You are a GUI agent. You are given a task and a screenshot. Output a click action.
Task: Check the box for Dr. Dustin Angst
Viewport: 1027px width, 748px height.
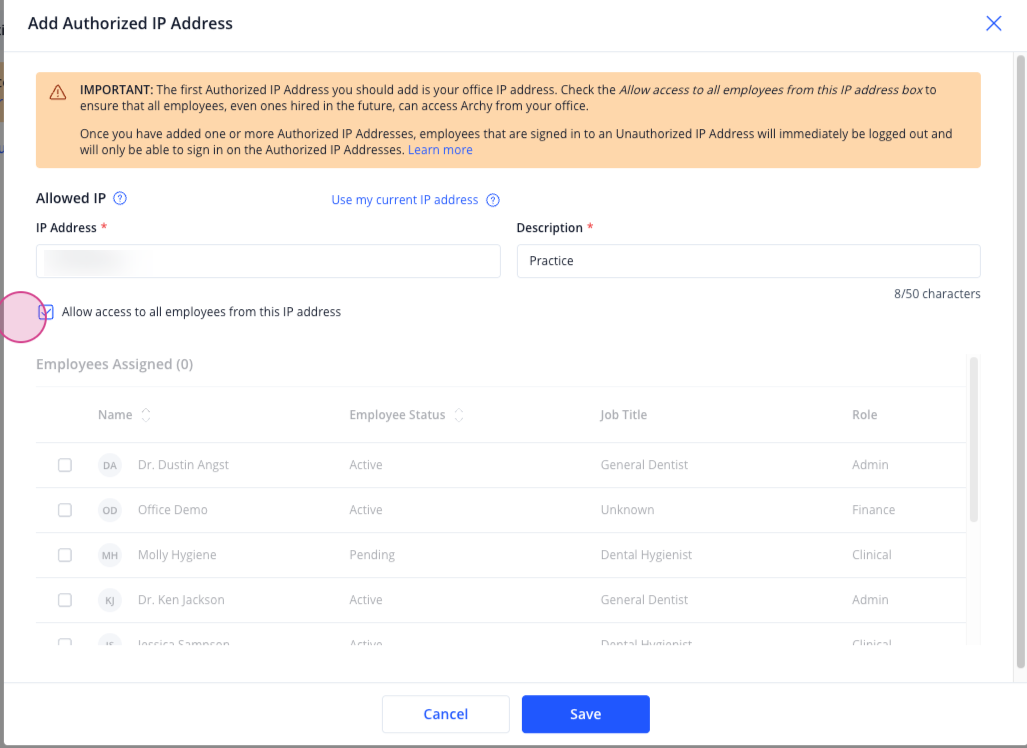tap(65, 465)
